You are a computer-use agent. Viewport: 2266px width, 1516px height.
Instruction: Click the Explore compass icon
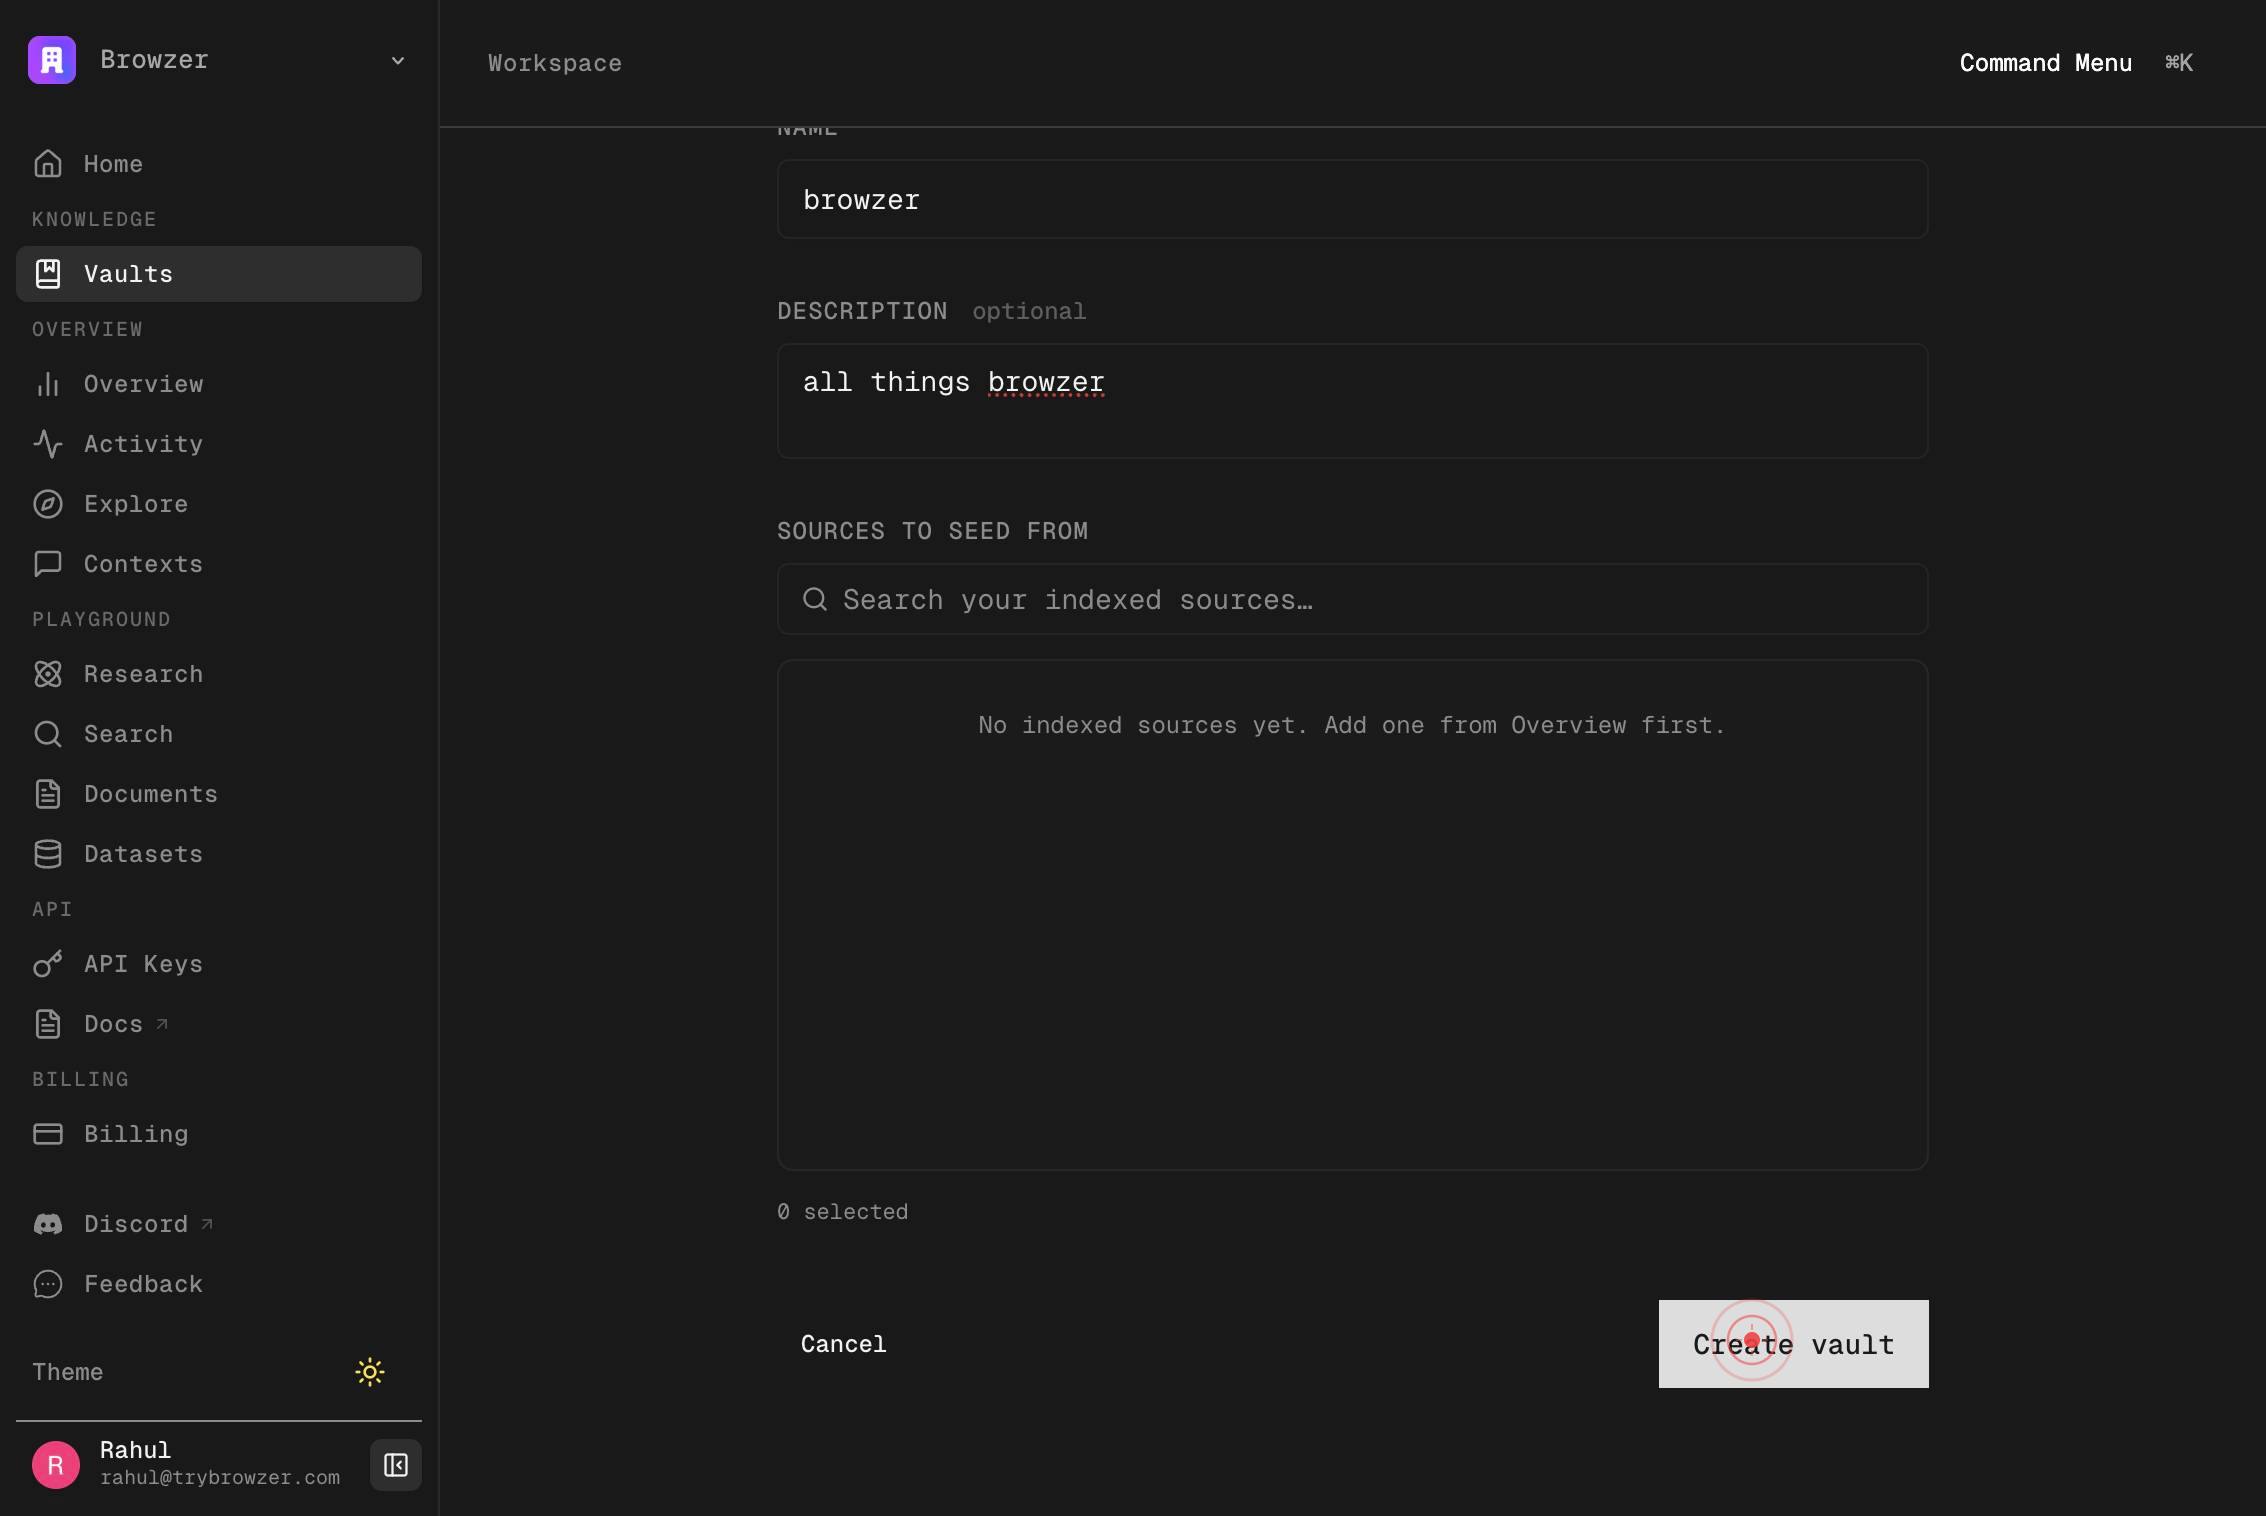48,504
